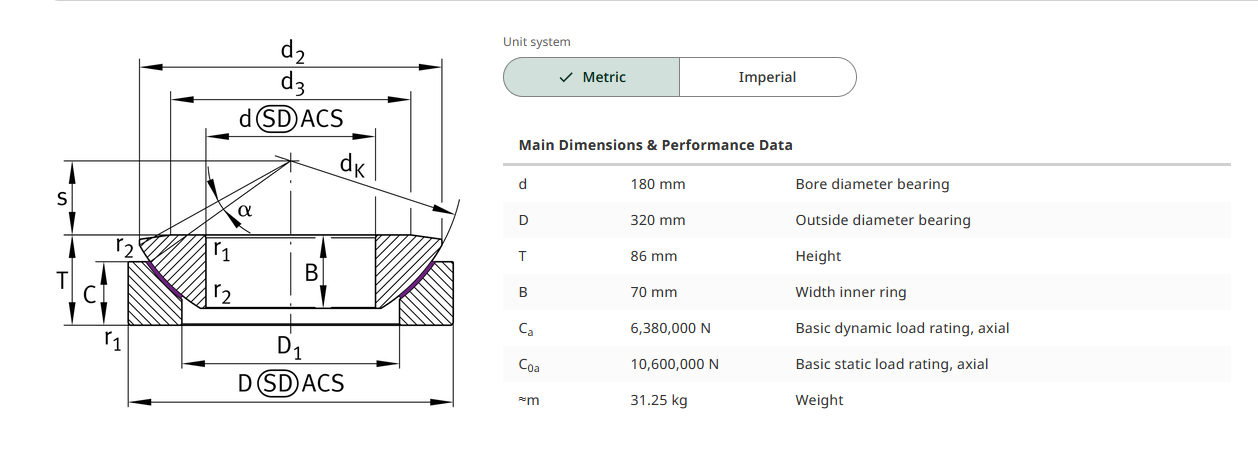Select the '31.25 kg' weight value
This screenshot has height=450, width=1258.
pos(659,400)
